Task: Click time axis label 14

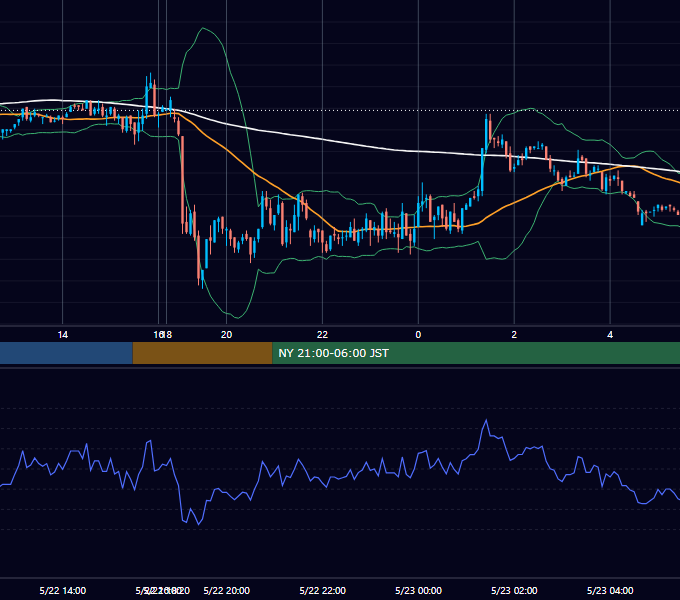Action: click(x=63, y=335)
